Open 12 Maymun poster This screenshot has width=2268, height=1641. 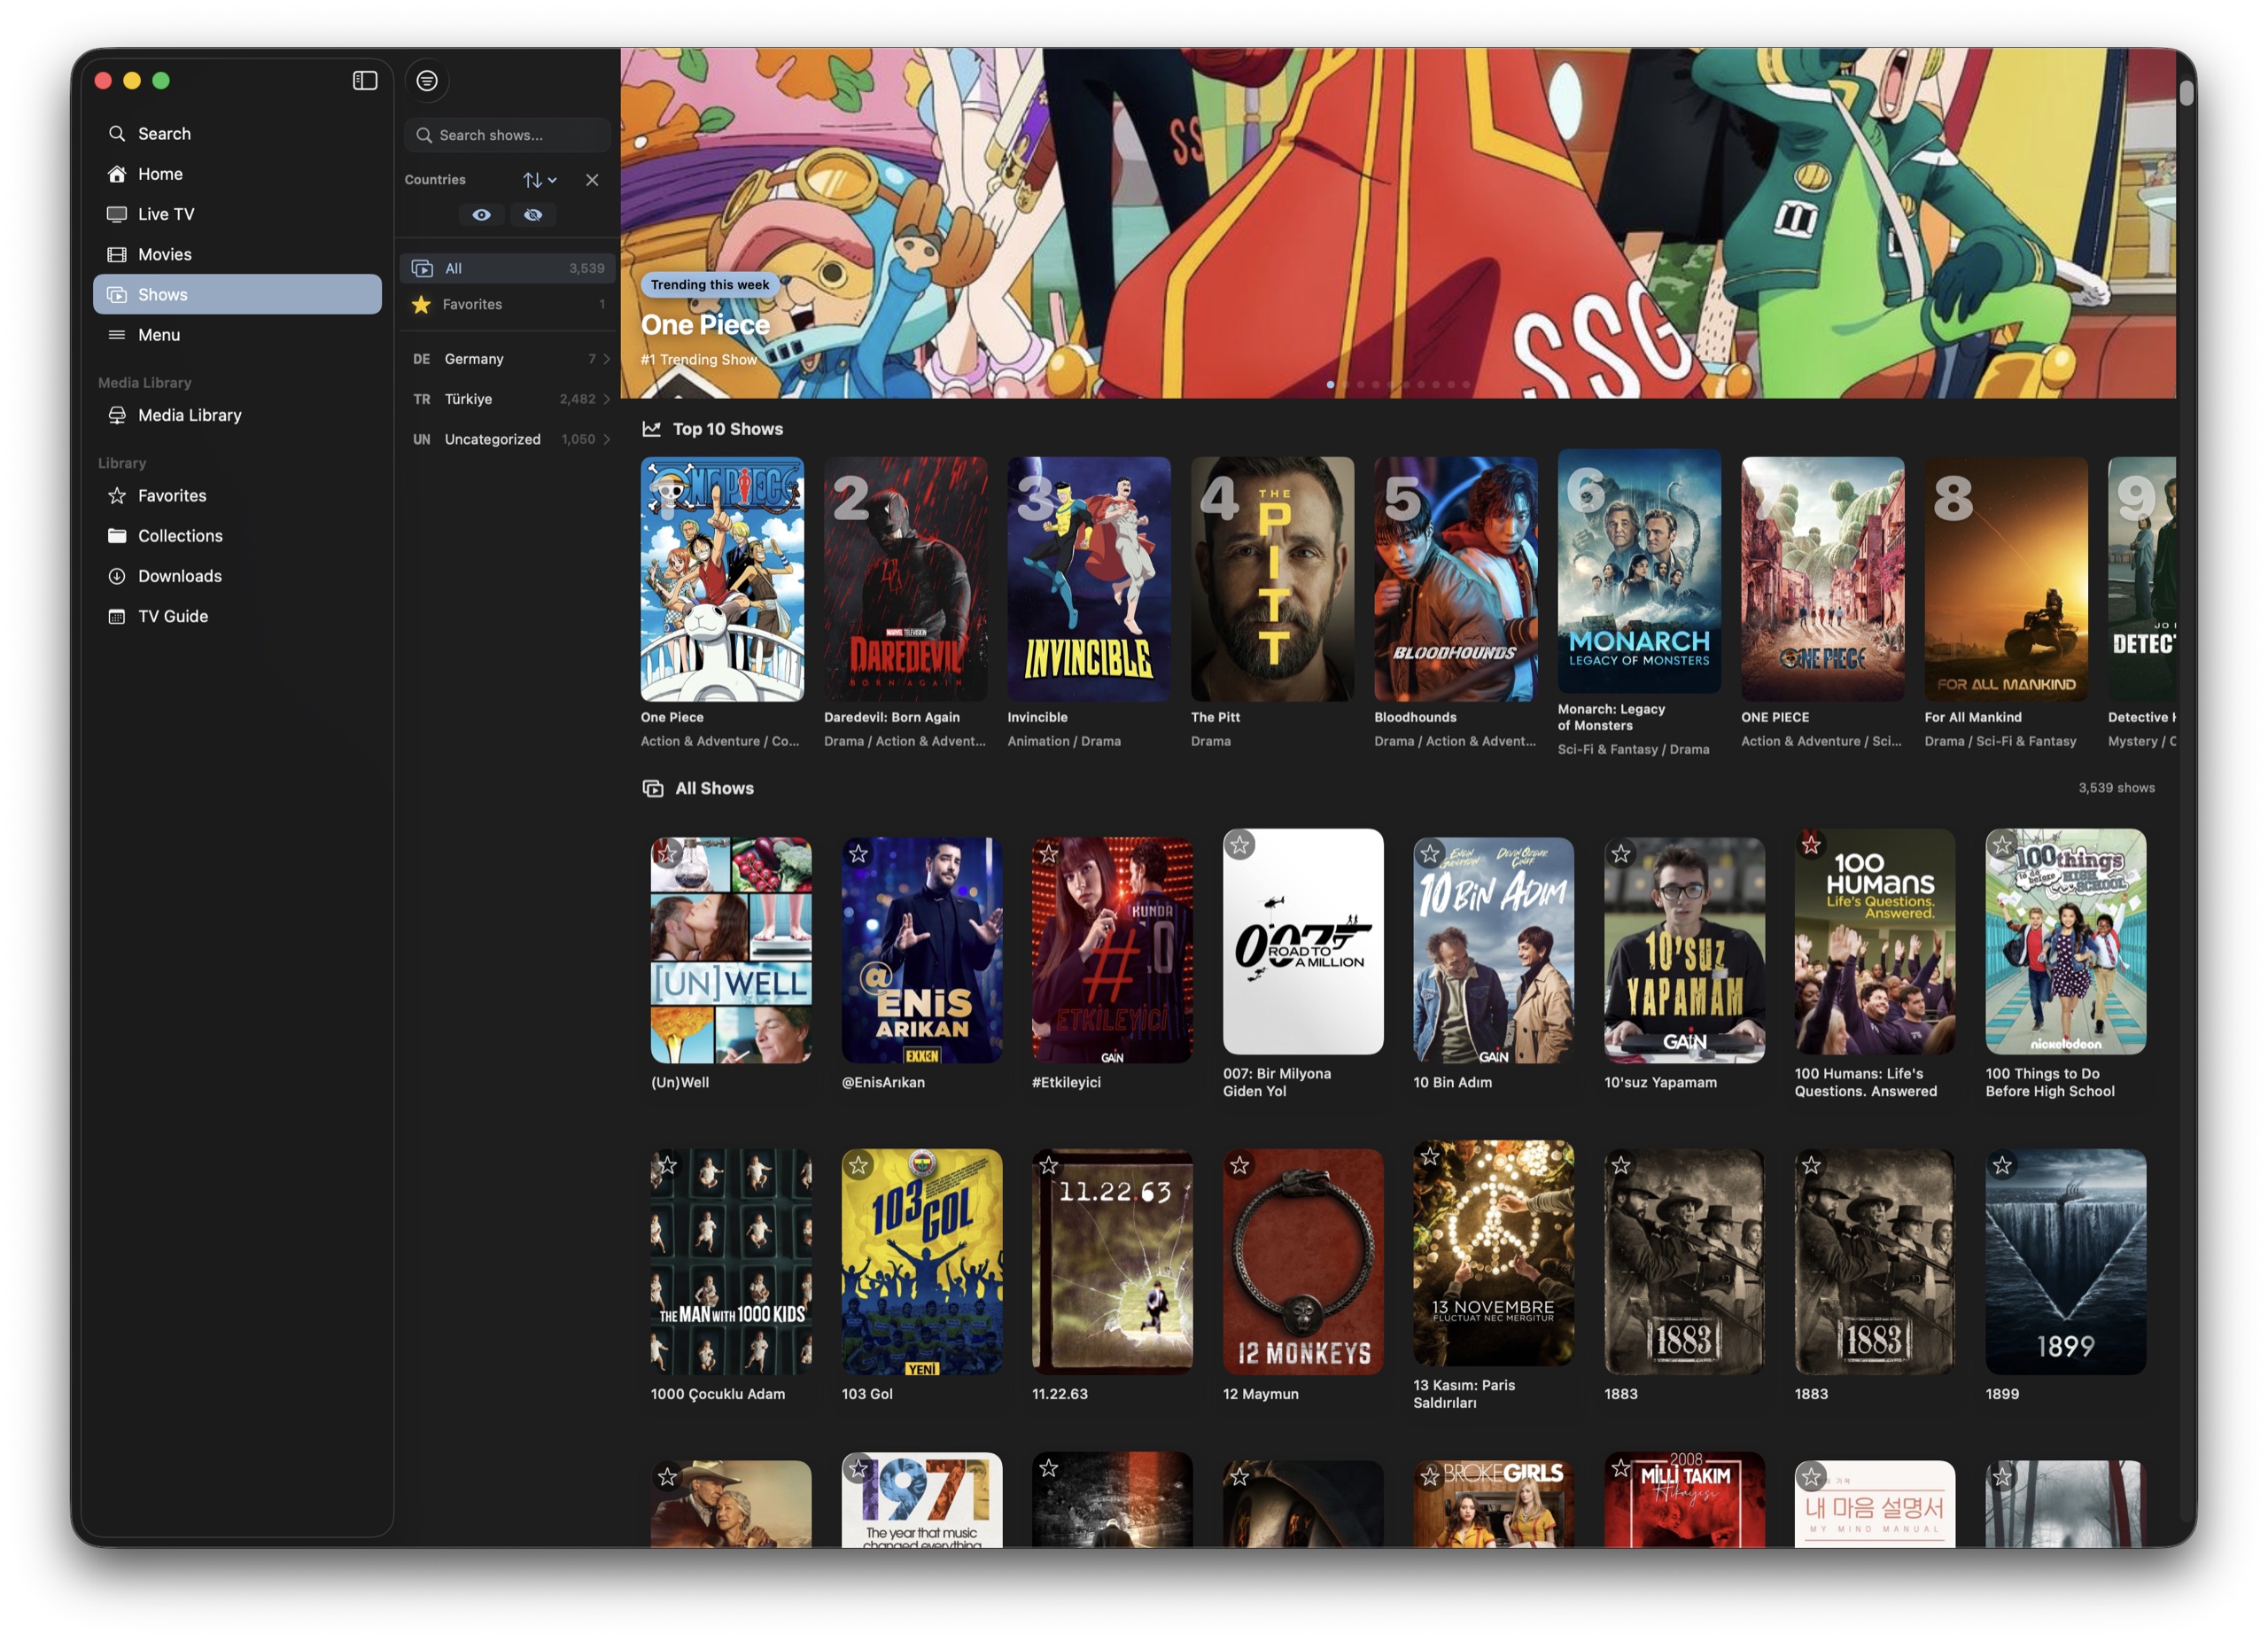(1303, 1261)
